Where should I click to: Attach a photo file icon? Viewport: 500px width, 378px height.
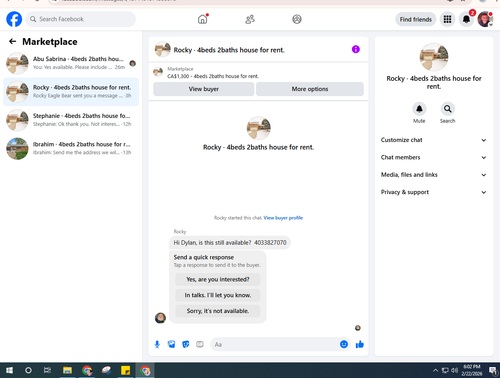[171, 344]
